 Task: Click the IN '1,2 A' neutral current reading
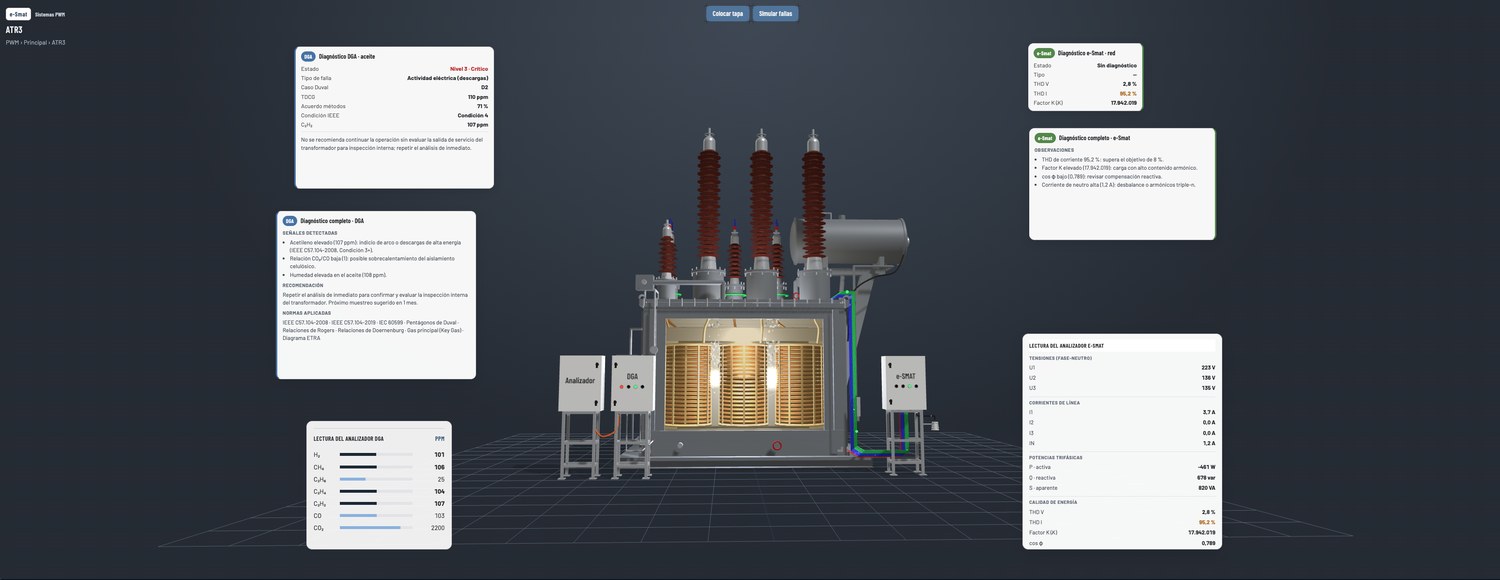[1209, 443]
